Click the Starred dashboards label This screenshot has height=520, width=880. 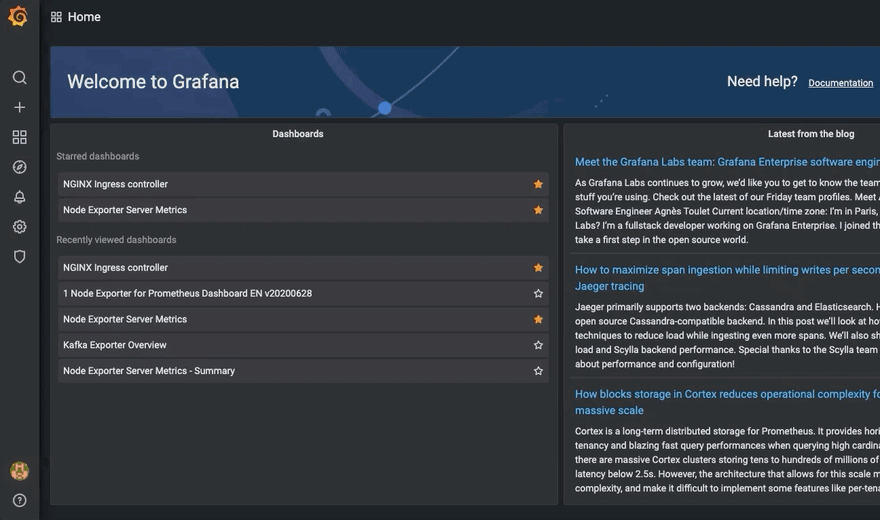tap(98, 157)
